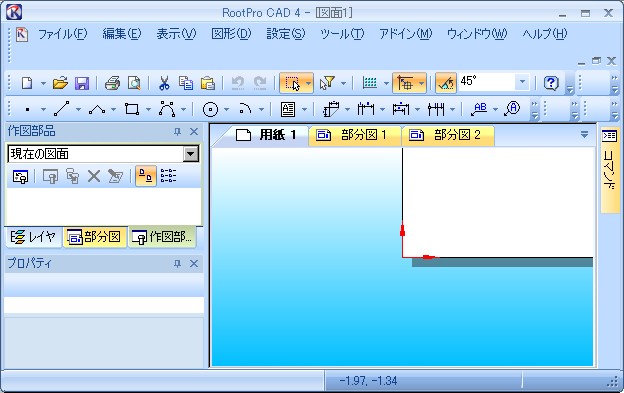Select the spline curve tool
Screen dimensions: 624x393
(x=167, y=109)
